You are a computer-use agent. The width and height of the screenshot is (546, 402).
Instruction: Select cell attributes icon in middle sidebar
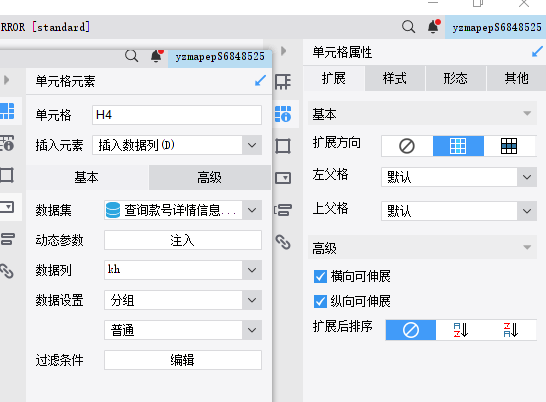pos(283,114)
